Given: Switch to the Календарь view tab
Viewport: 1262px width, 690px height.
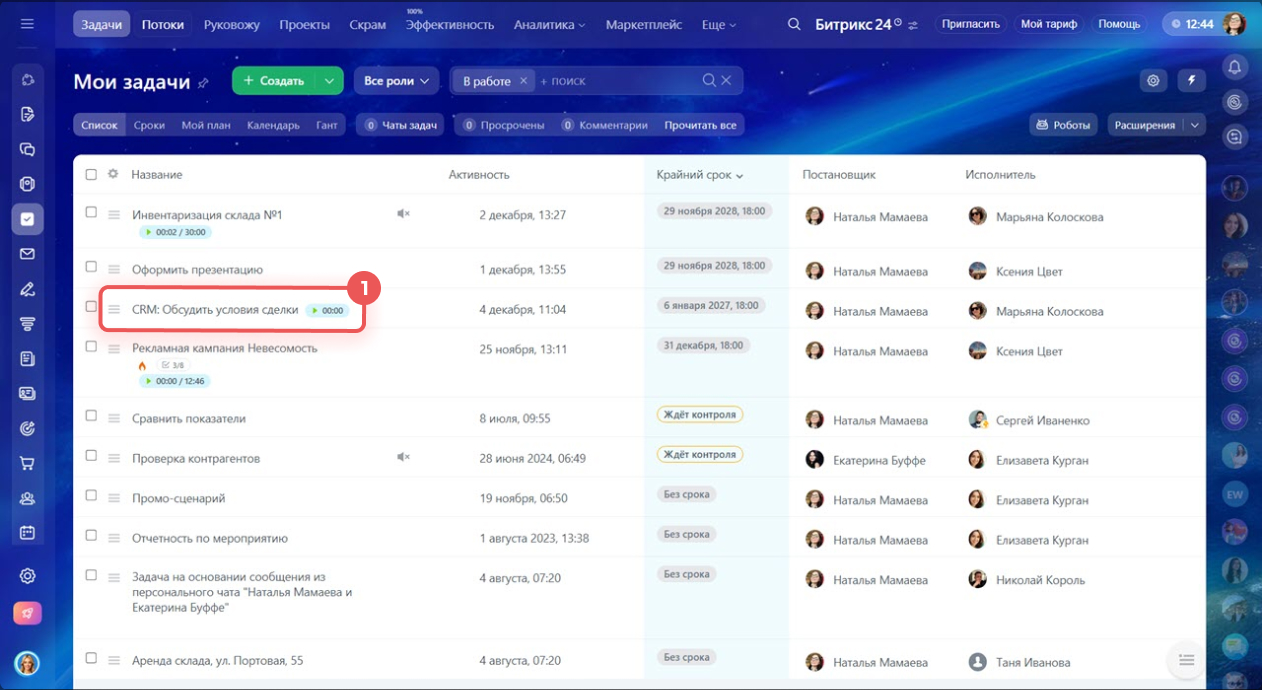Looking at the screenshot, I should click(x=273, y=125).
